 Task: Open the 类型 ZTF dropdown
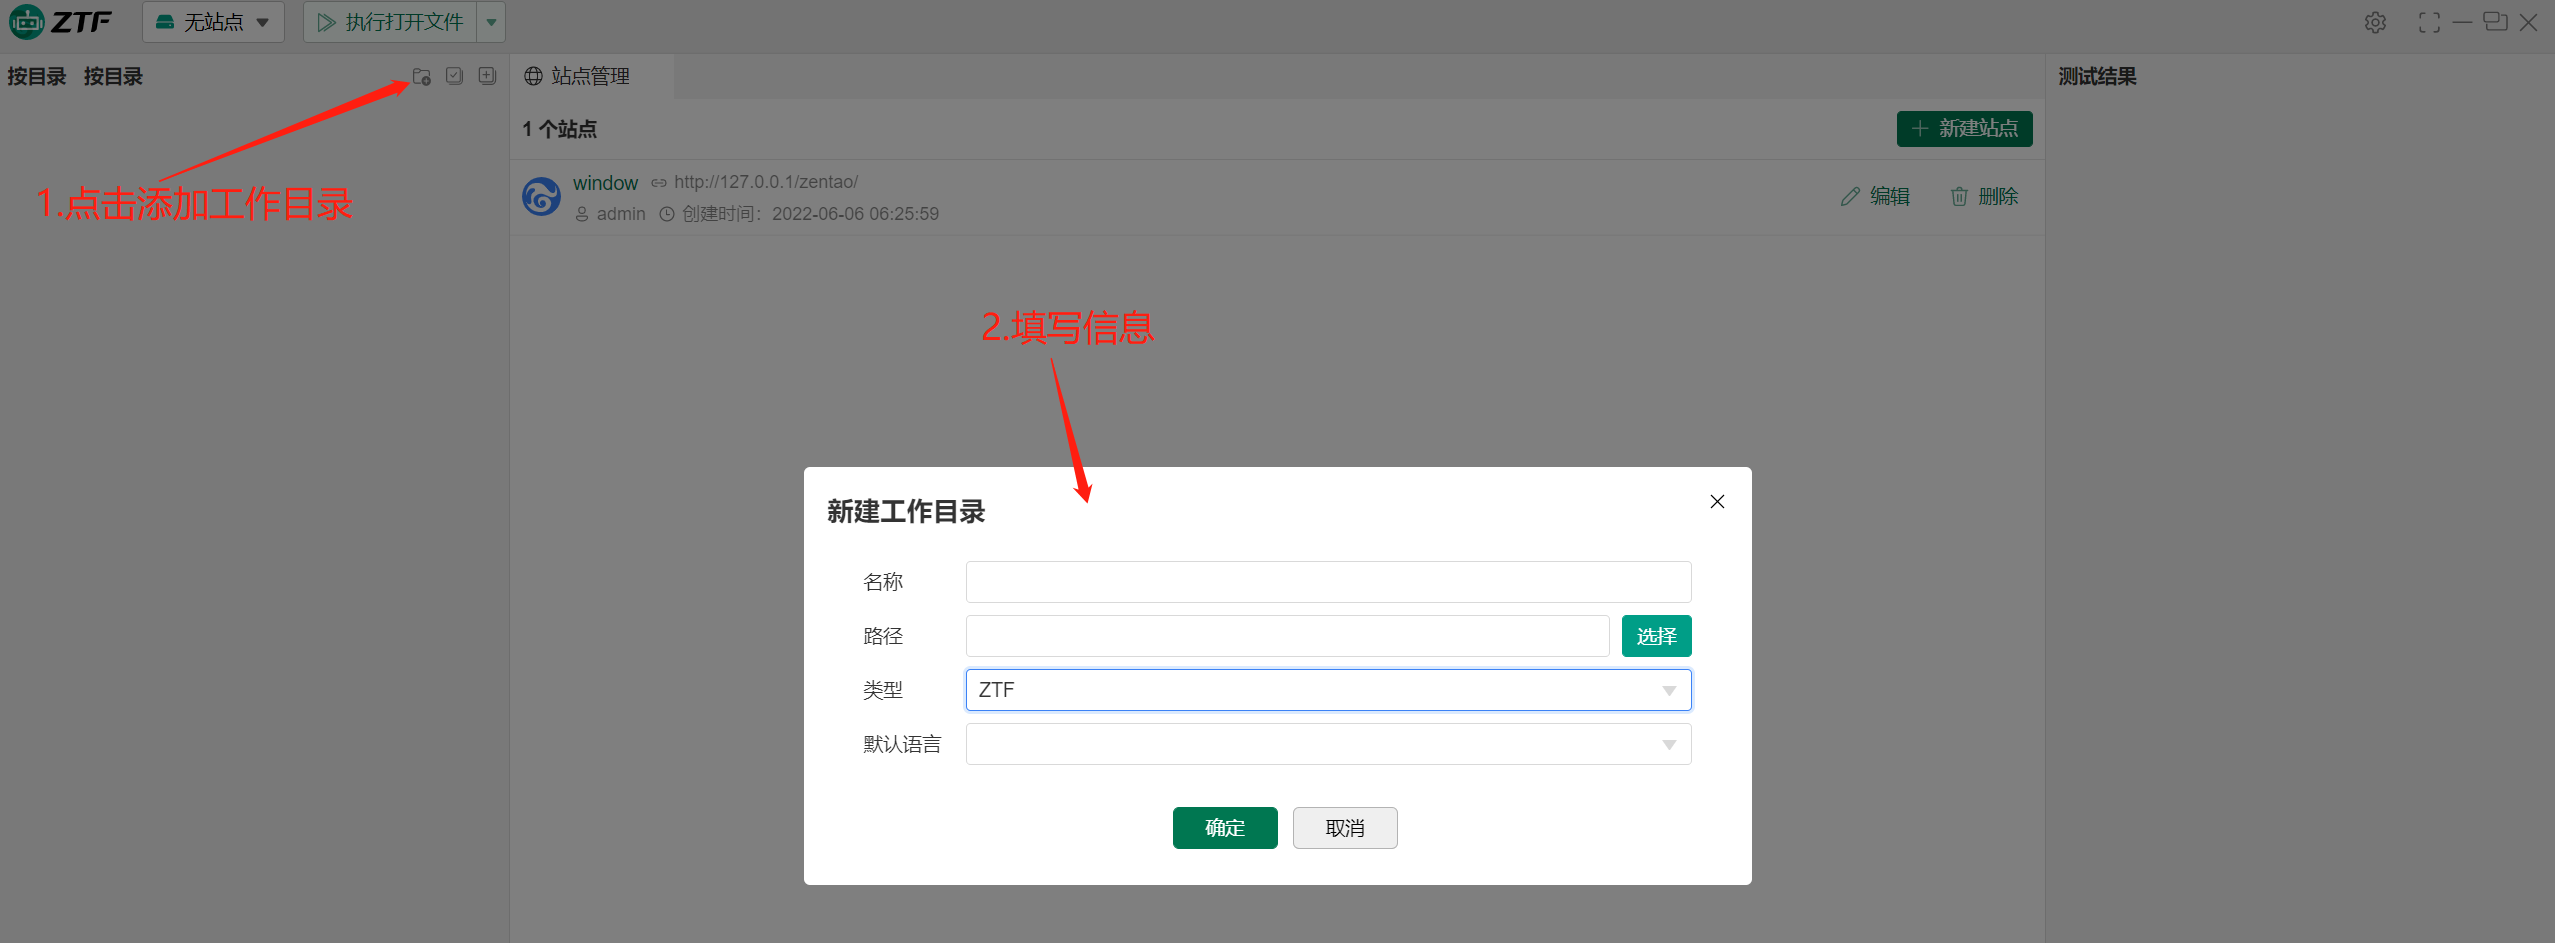pos(1328,690)
